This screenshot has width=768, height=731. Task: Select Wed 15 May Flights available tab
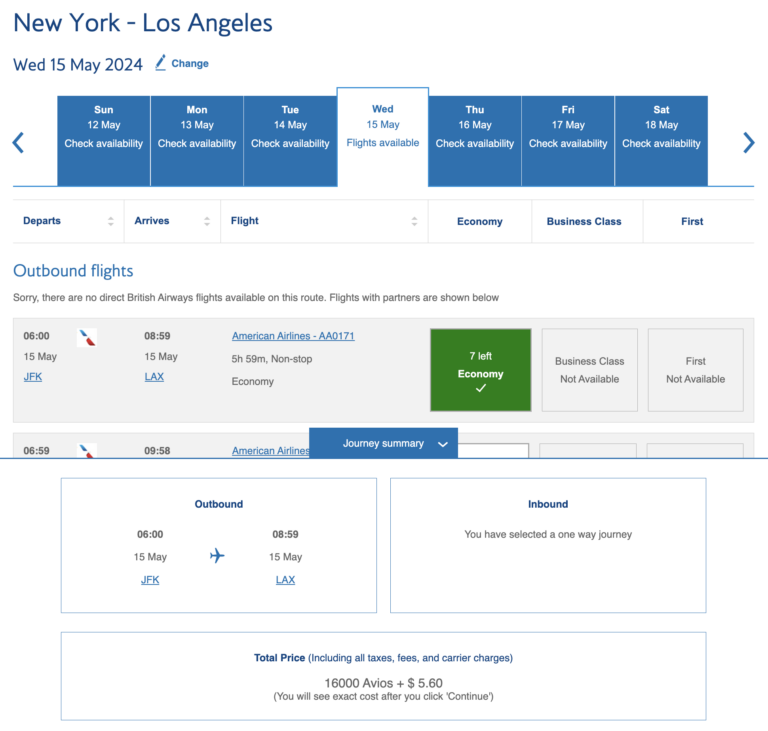pos(383,137)
